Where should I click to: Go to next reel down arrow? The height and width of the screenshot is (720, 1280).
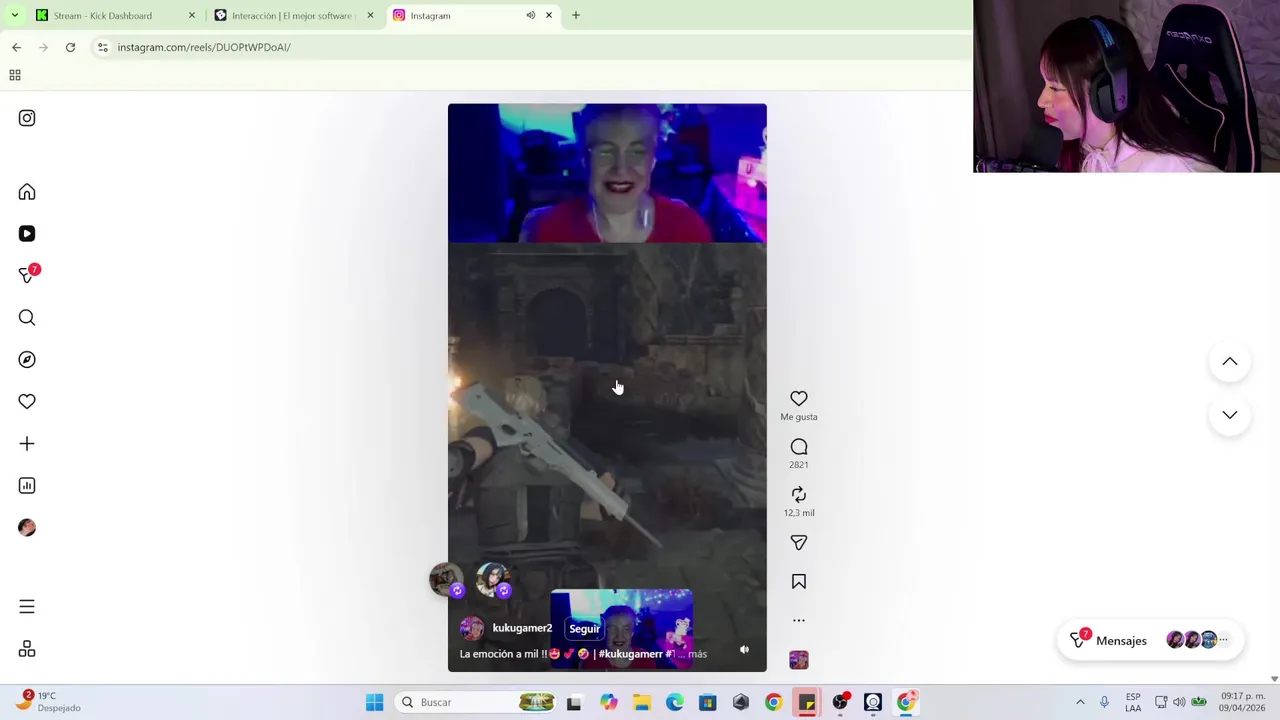pyautogui.click(x=1230, y=415)
